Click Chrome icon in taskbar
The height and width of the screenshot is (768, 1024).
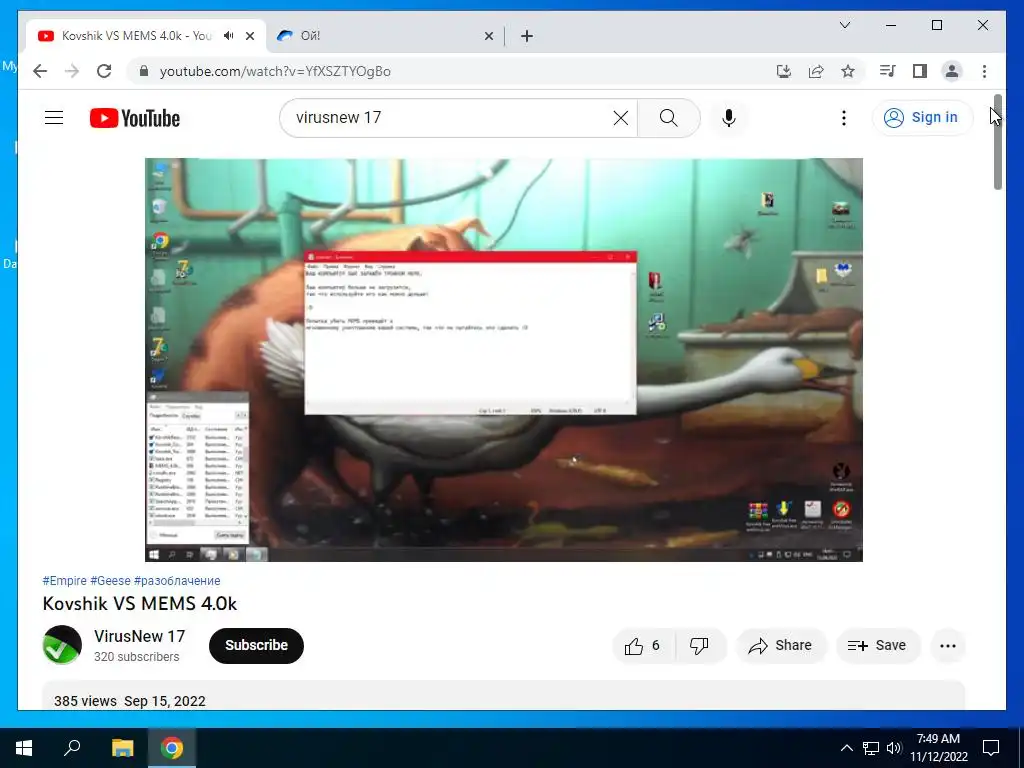tap(172, 748)
